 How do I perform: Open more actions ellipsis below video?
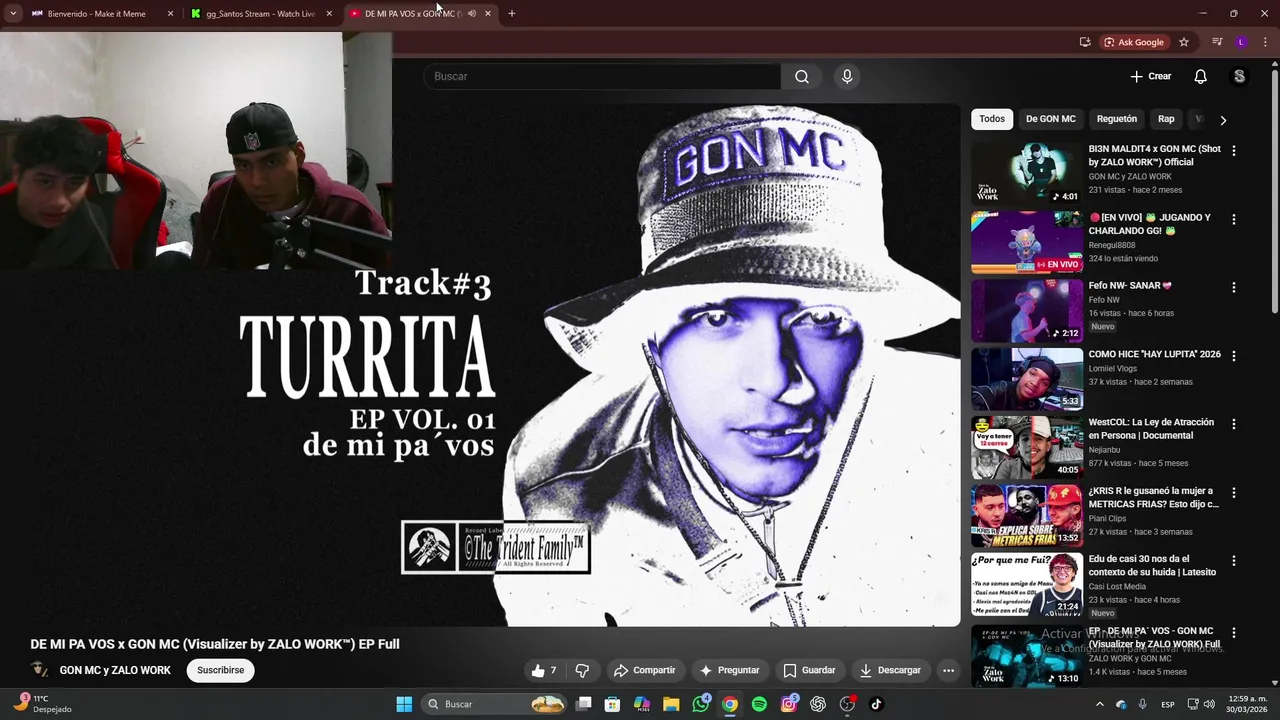coord(948,670)
